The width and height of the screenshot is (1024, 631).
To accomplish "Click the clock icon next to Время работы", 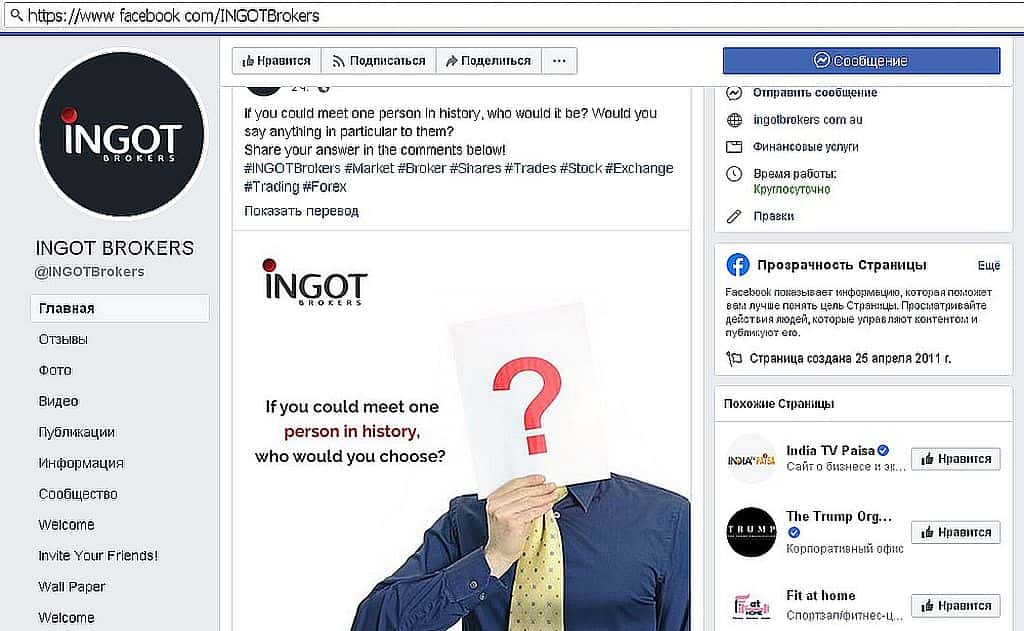I will 734,174.
